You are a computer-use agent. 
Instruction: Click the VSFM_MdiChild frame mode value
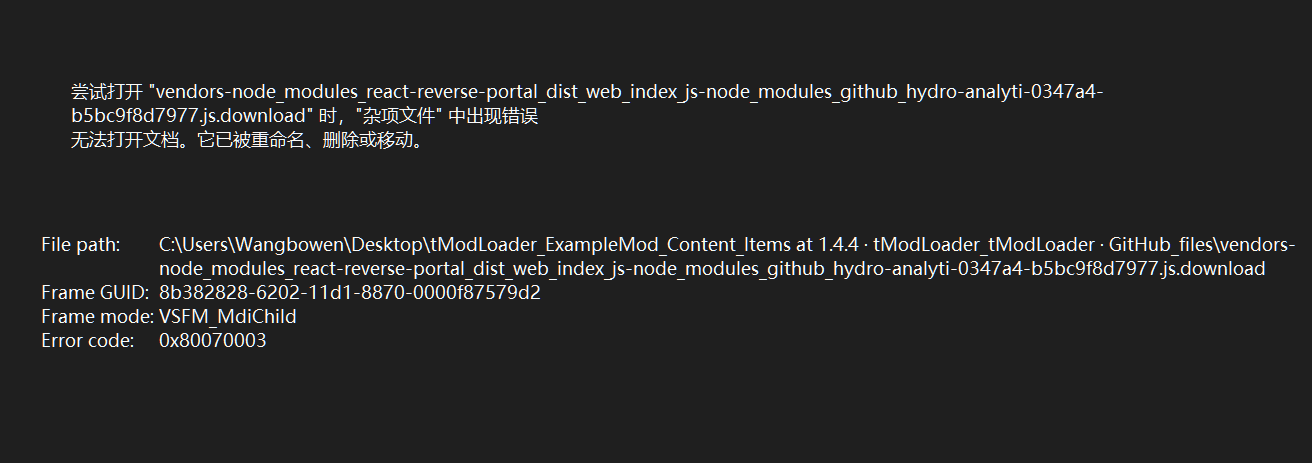pyautogui.click(x=227, y=317)
